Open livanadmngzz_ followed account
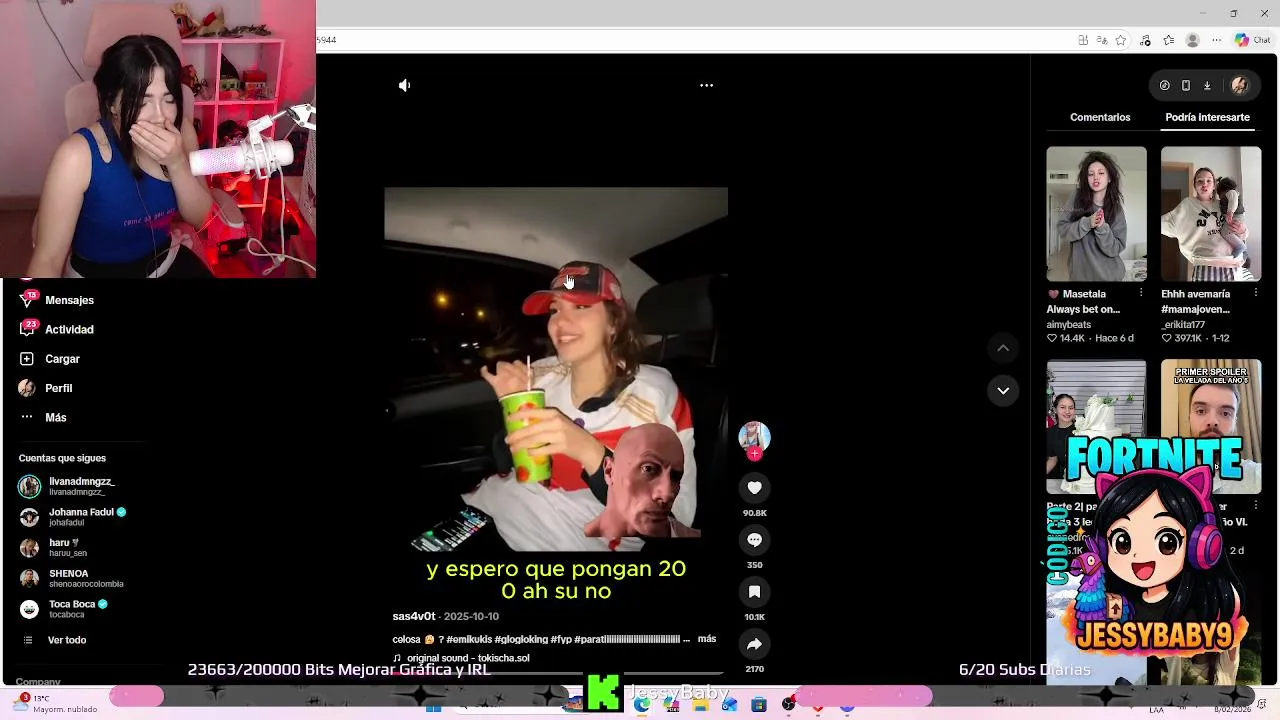This screenshot has height=720, width=1280. coord(80,486)
